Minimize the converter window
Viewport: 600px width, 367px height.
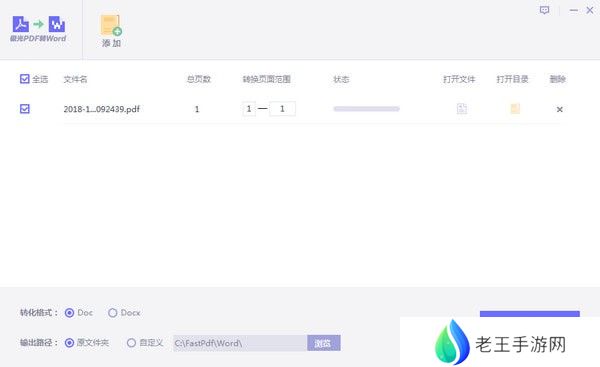click(573, 10)
